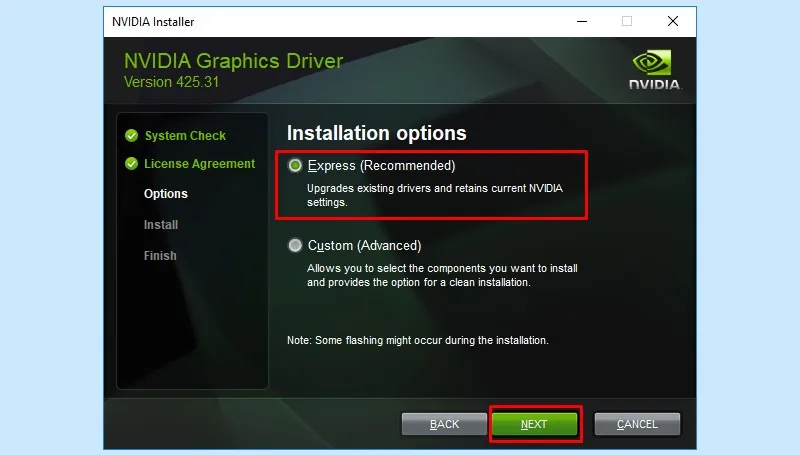Click the 'Version 425.31' text
The height and width of the screenshot is (455, 800).
[171, 82]
